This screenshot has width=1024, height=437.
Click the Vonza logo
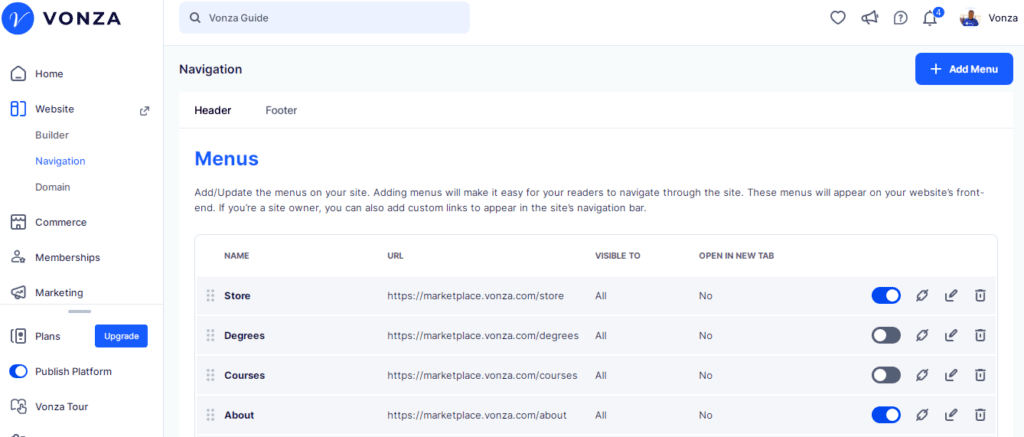point(61,18)
